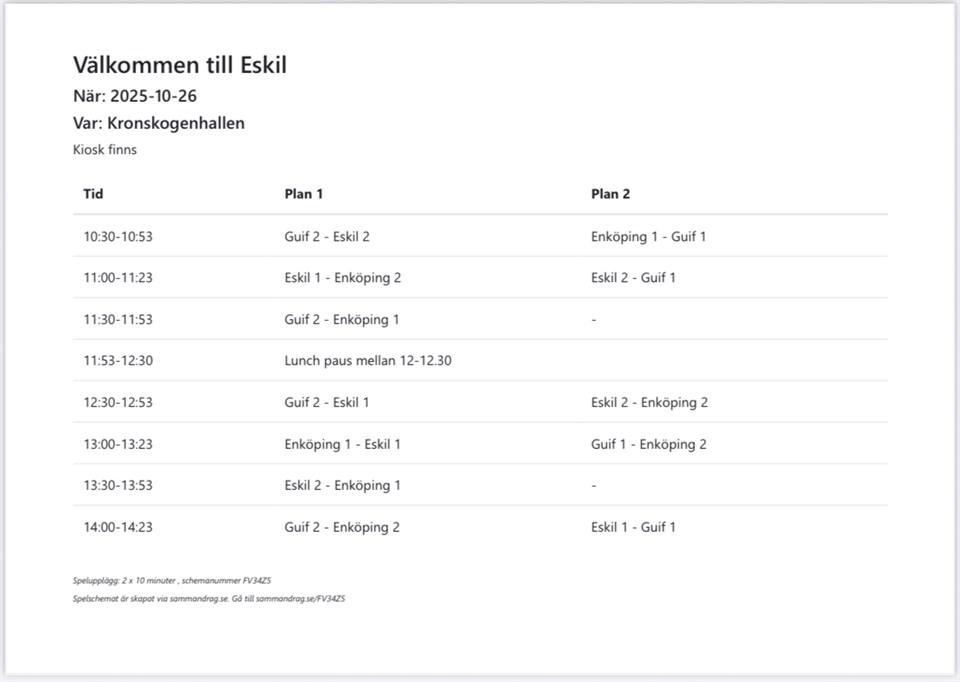Click the 'Plan 1' column header

point(303,194)
